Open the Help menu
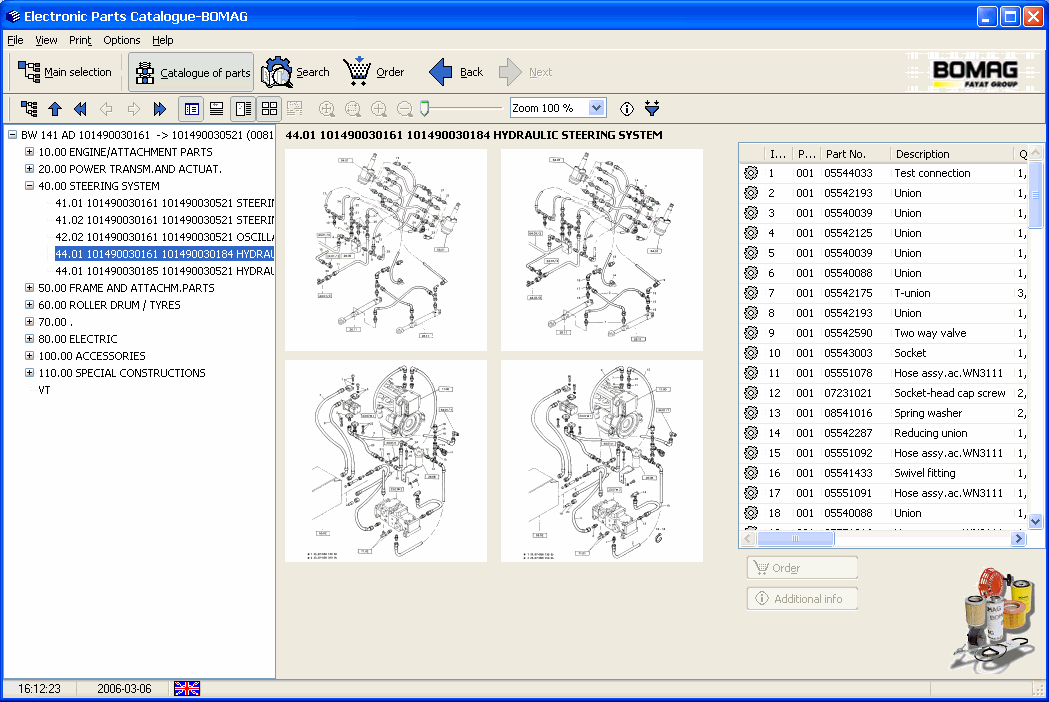 pos(163,40)
